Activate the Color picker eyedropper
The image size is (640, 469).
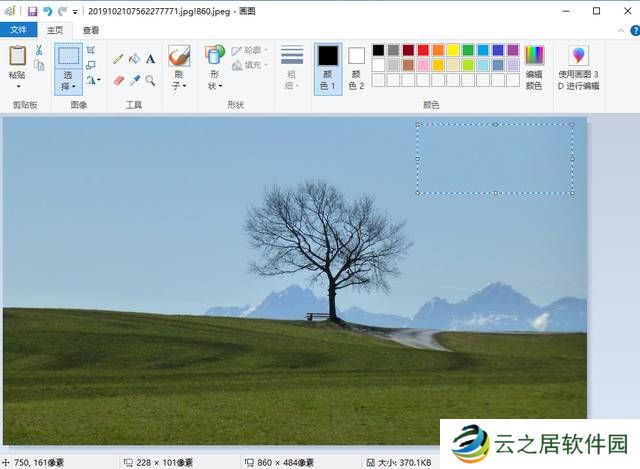pyautogui.click(x=134, y=80)
